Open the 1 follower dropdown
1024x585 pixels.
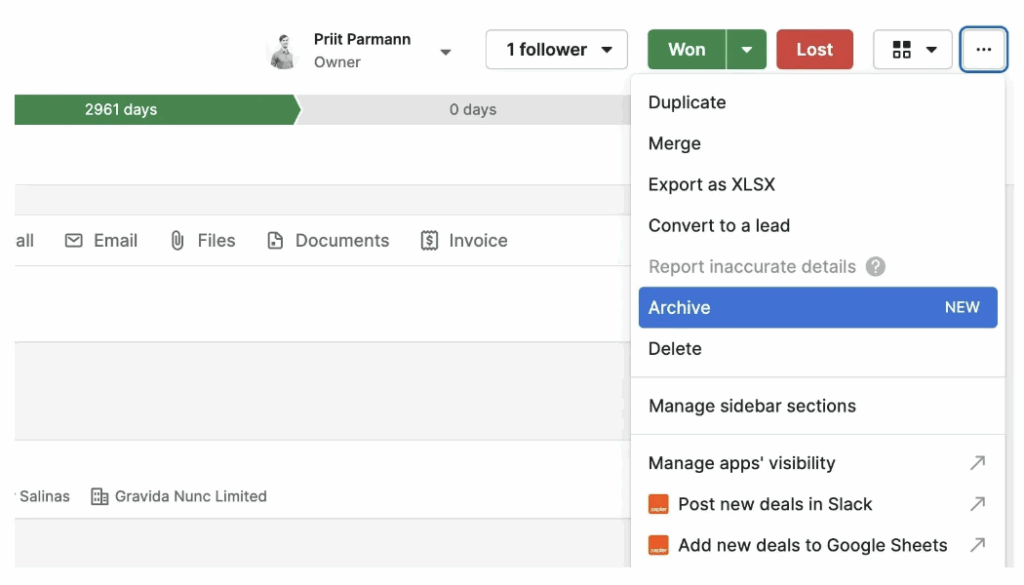(556, 50)
